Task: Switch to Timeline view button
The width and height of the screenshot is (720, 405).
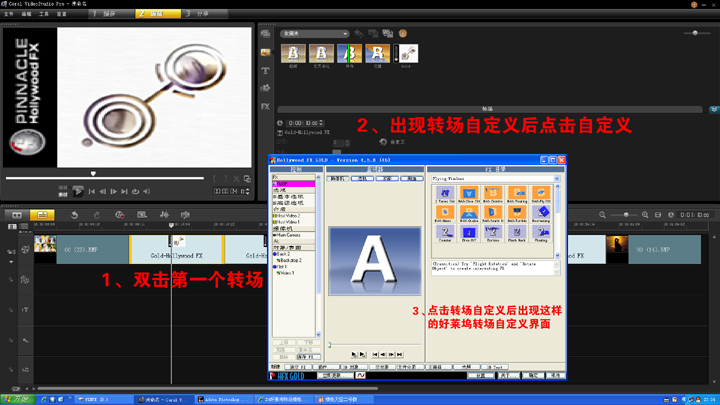Action: pyautogui.click(x=42, y=215)
